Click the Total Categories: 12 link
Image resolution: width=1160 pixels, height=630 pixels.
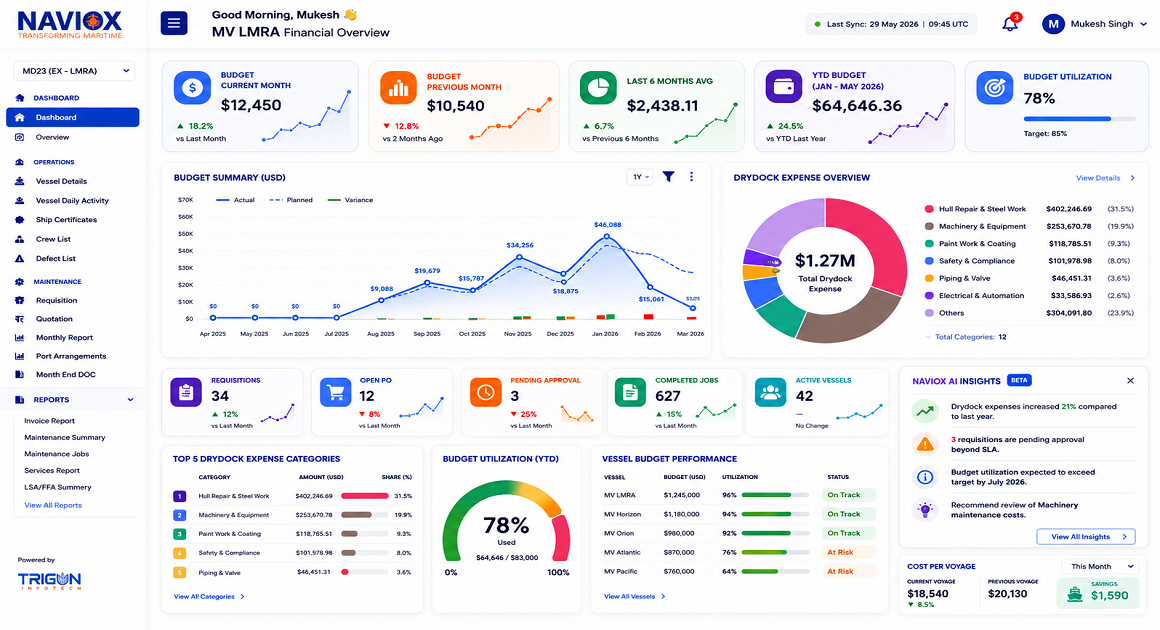pyautogui.click(x=970, y=337)
